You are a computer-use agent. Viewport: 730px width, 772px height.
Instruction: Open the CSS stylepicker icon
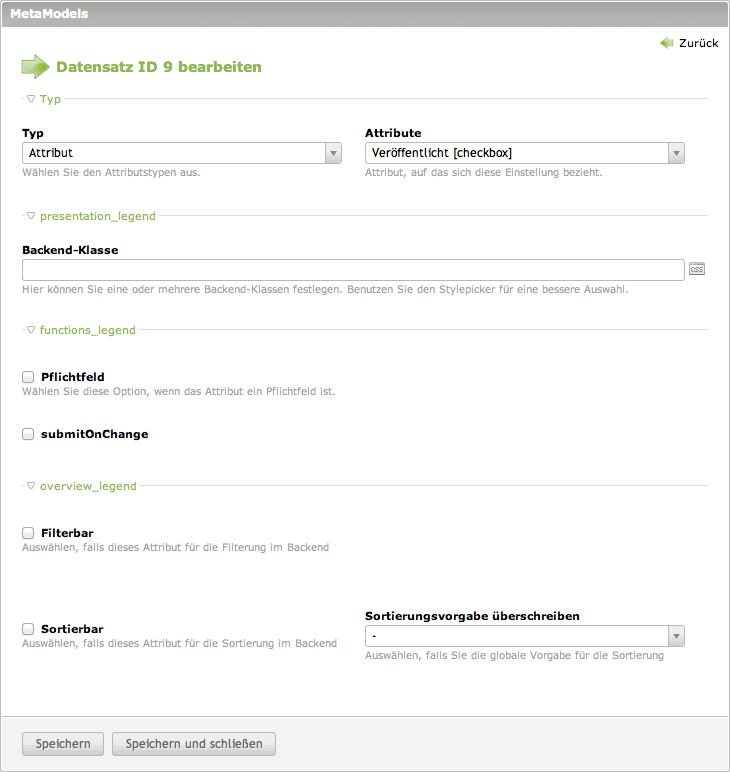coord(697,269)
